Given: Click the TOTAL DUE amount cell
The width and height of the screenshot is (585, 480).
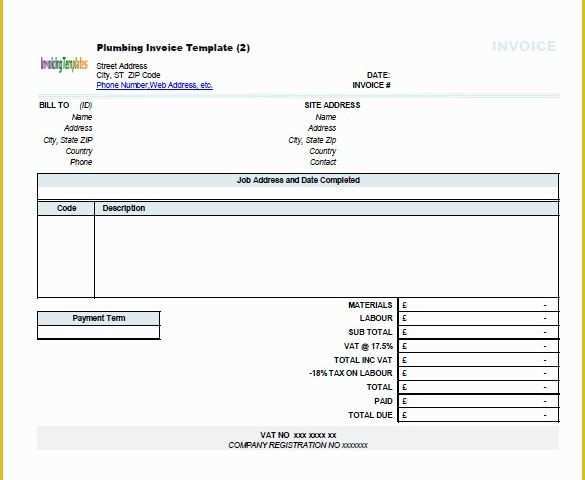Looking at the screenshot, I should point(478,415).
